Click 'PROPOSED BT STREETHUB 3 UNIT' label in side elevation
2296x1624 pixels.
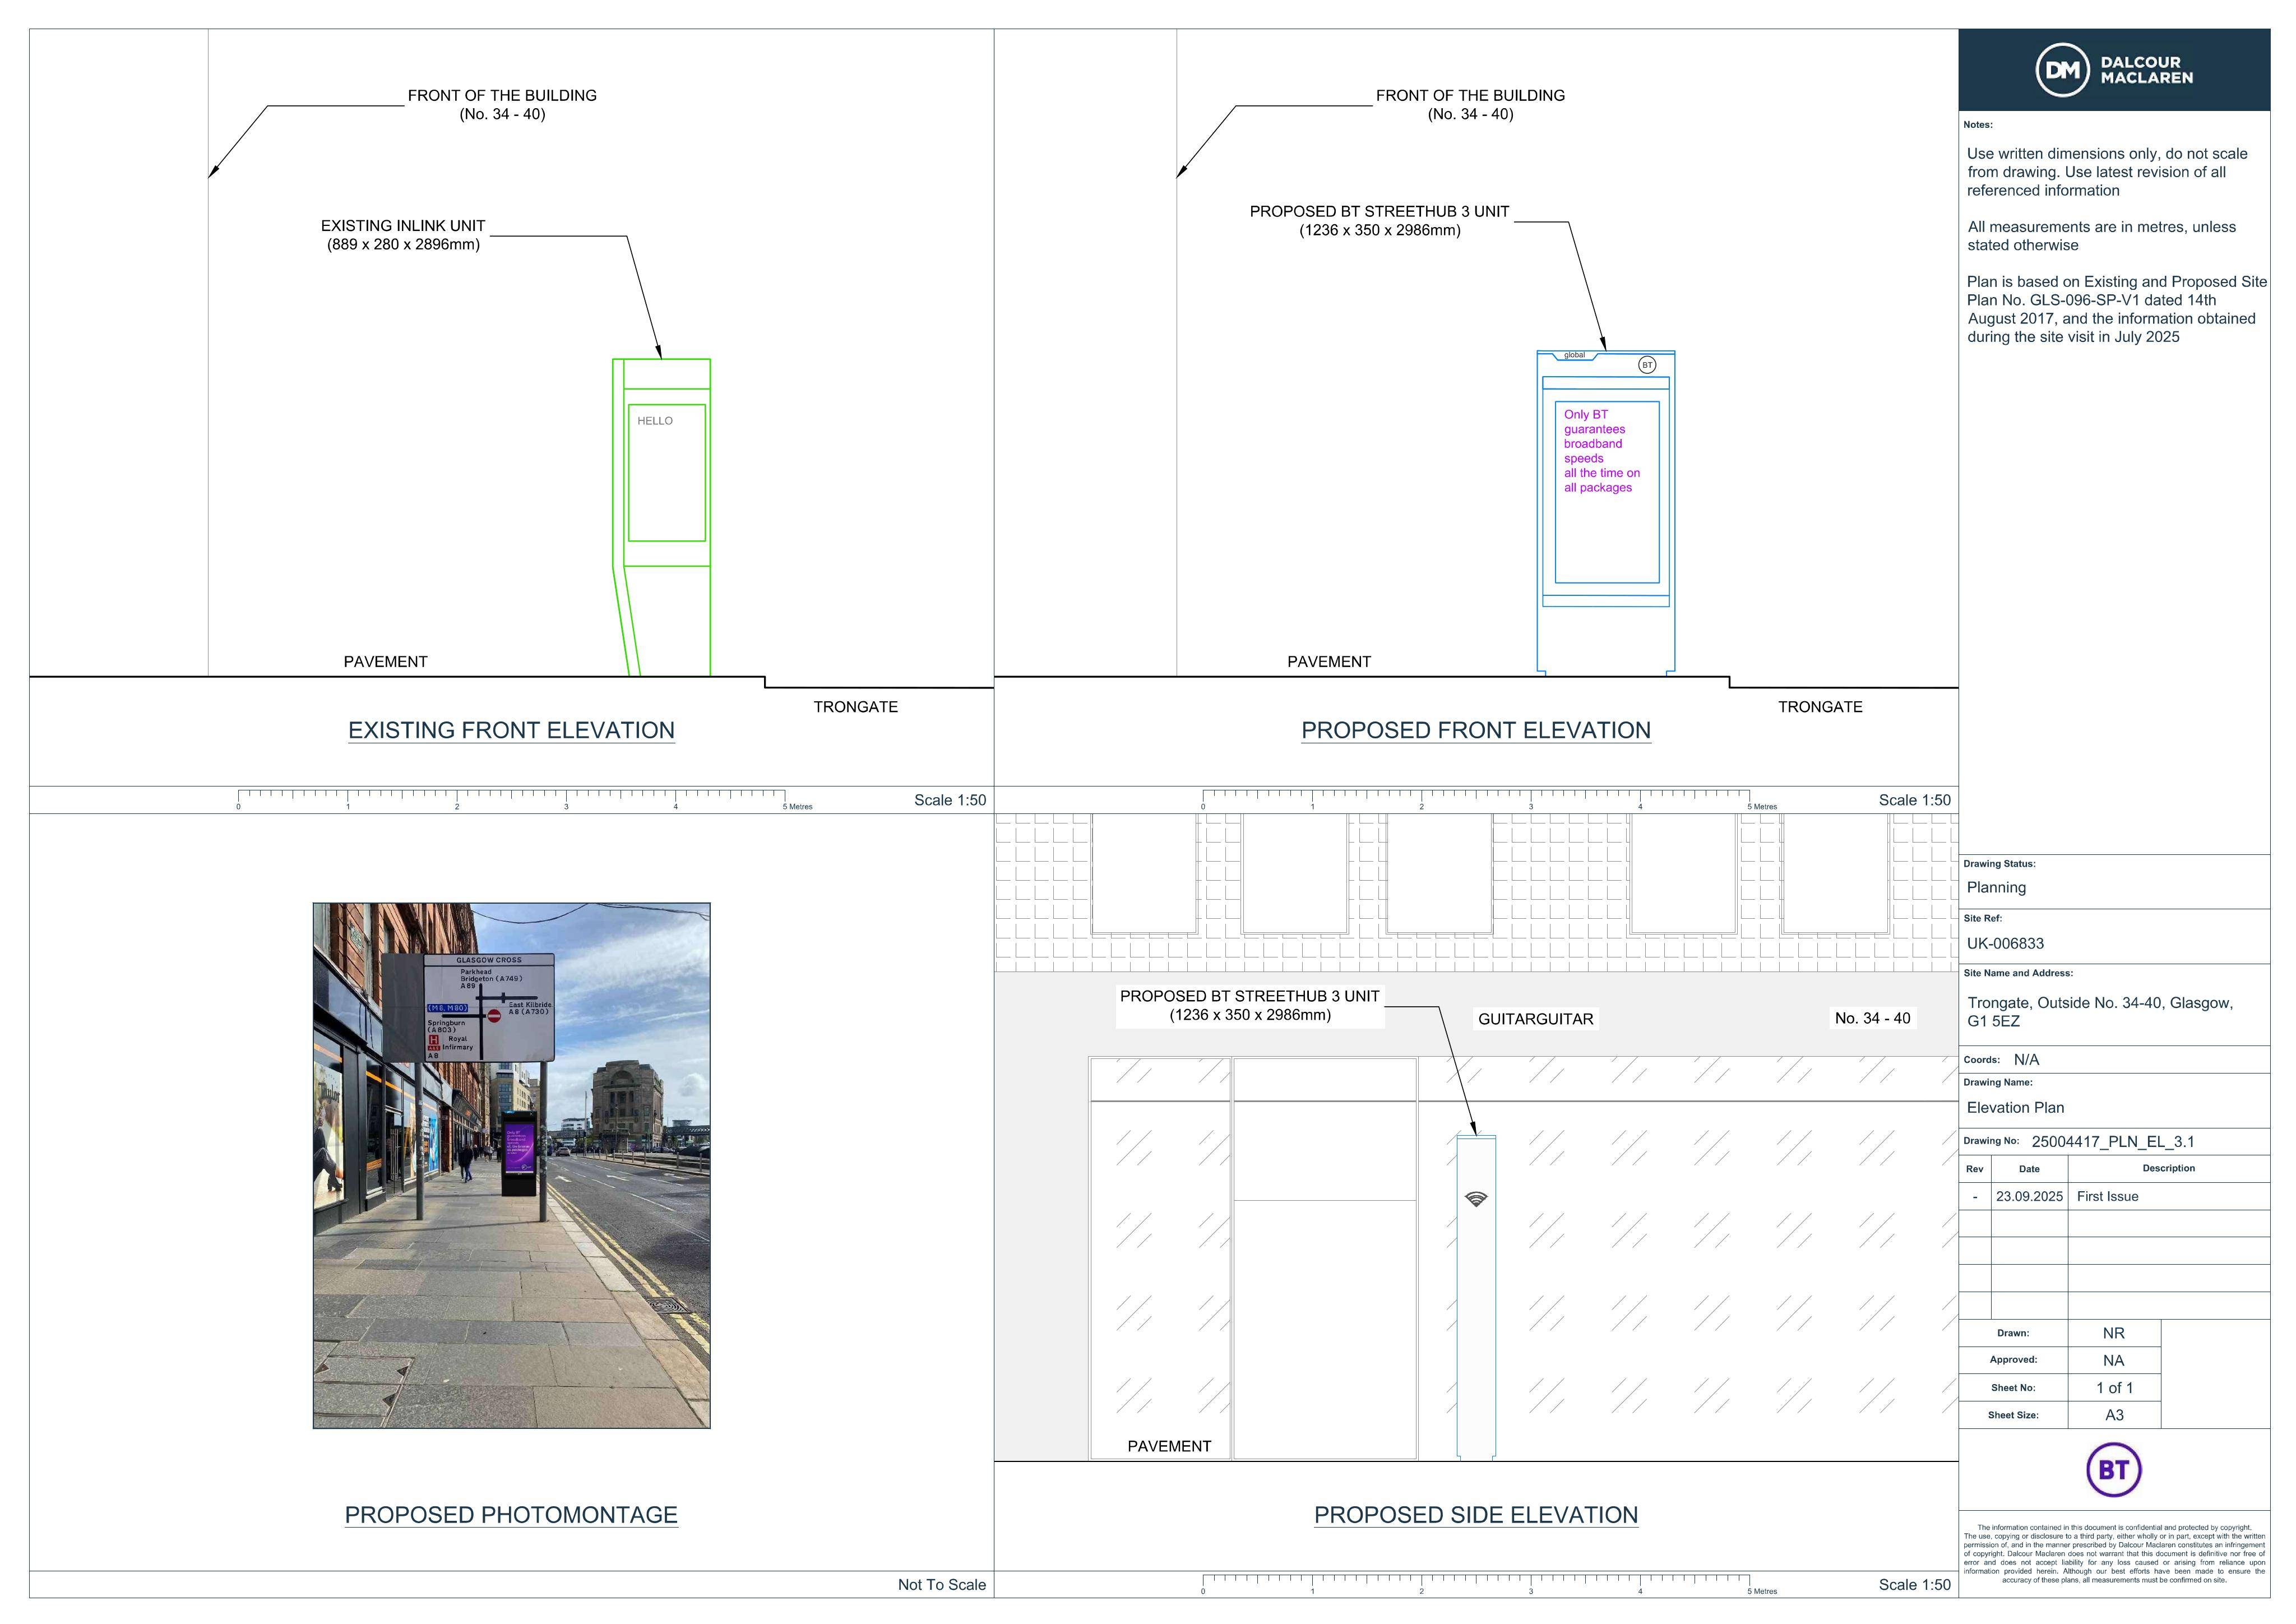[x=1249, y=997]
